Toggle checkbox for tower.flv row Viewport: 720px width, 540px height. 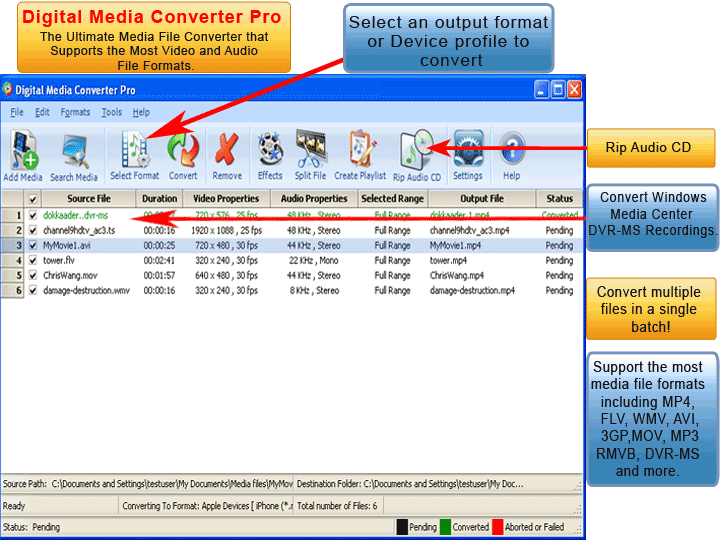point(33,260)
